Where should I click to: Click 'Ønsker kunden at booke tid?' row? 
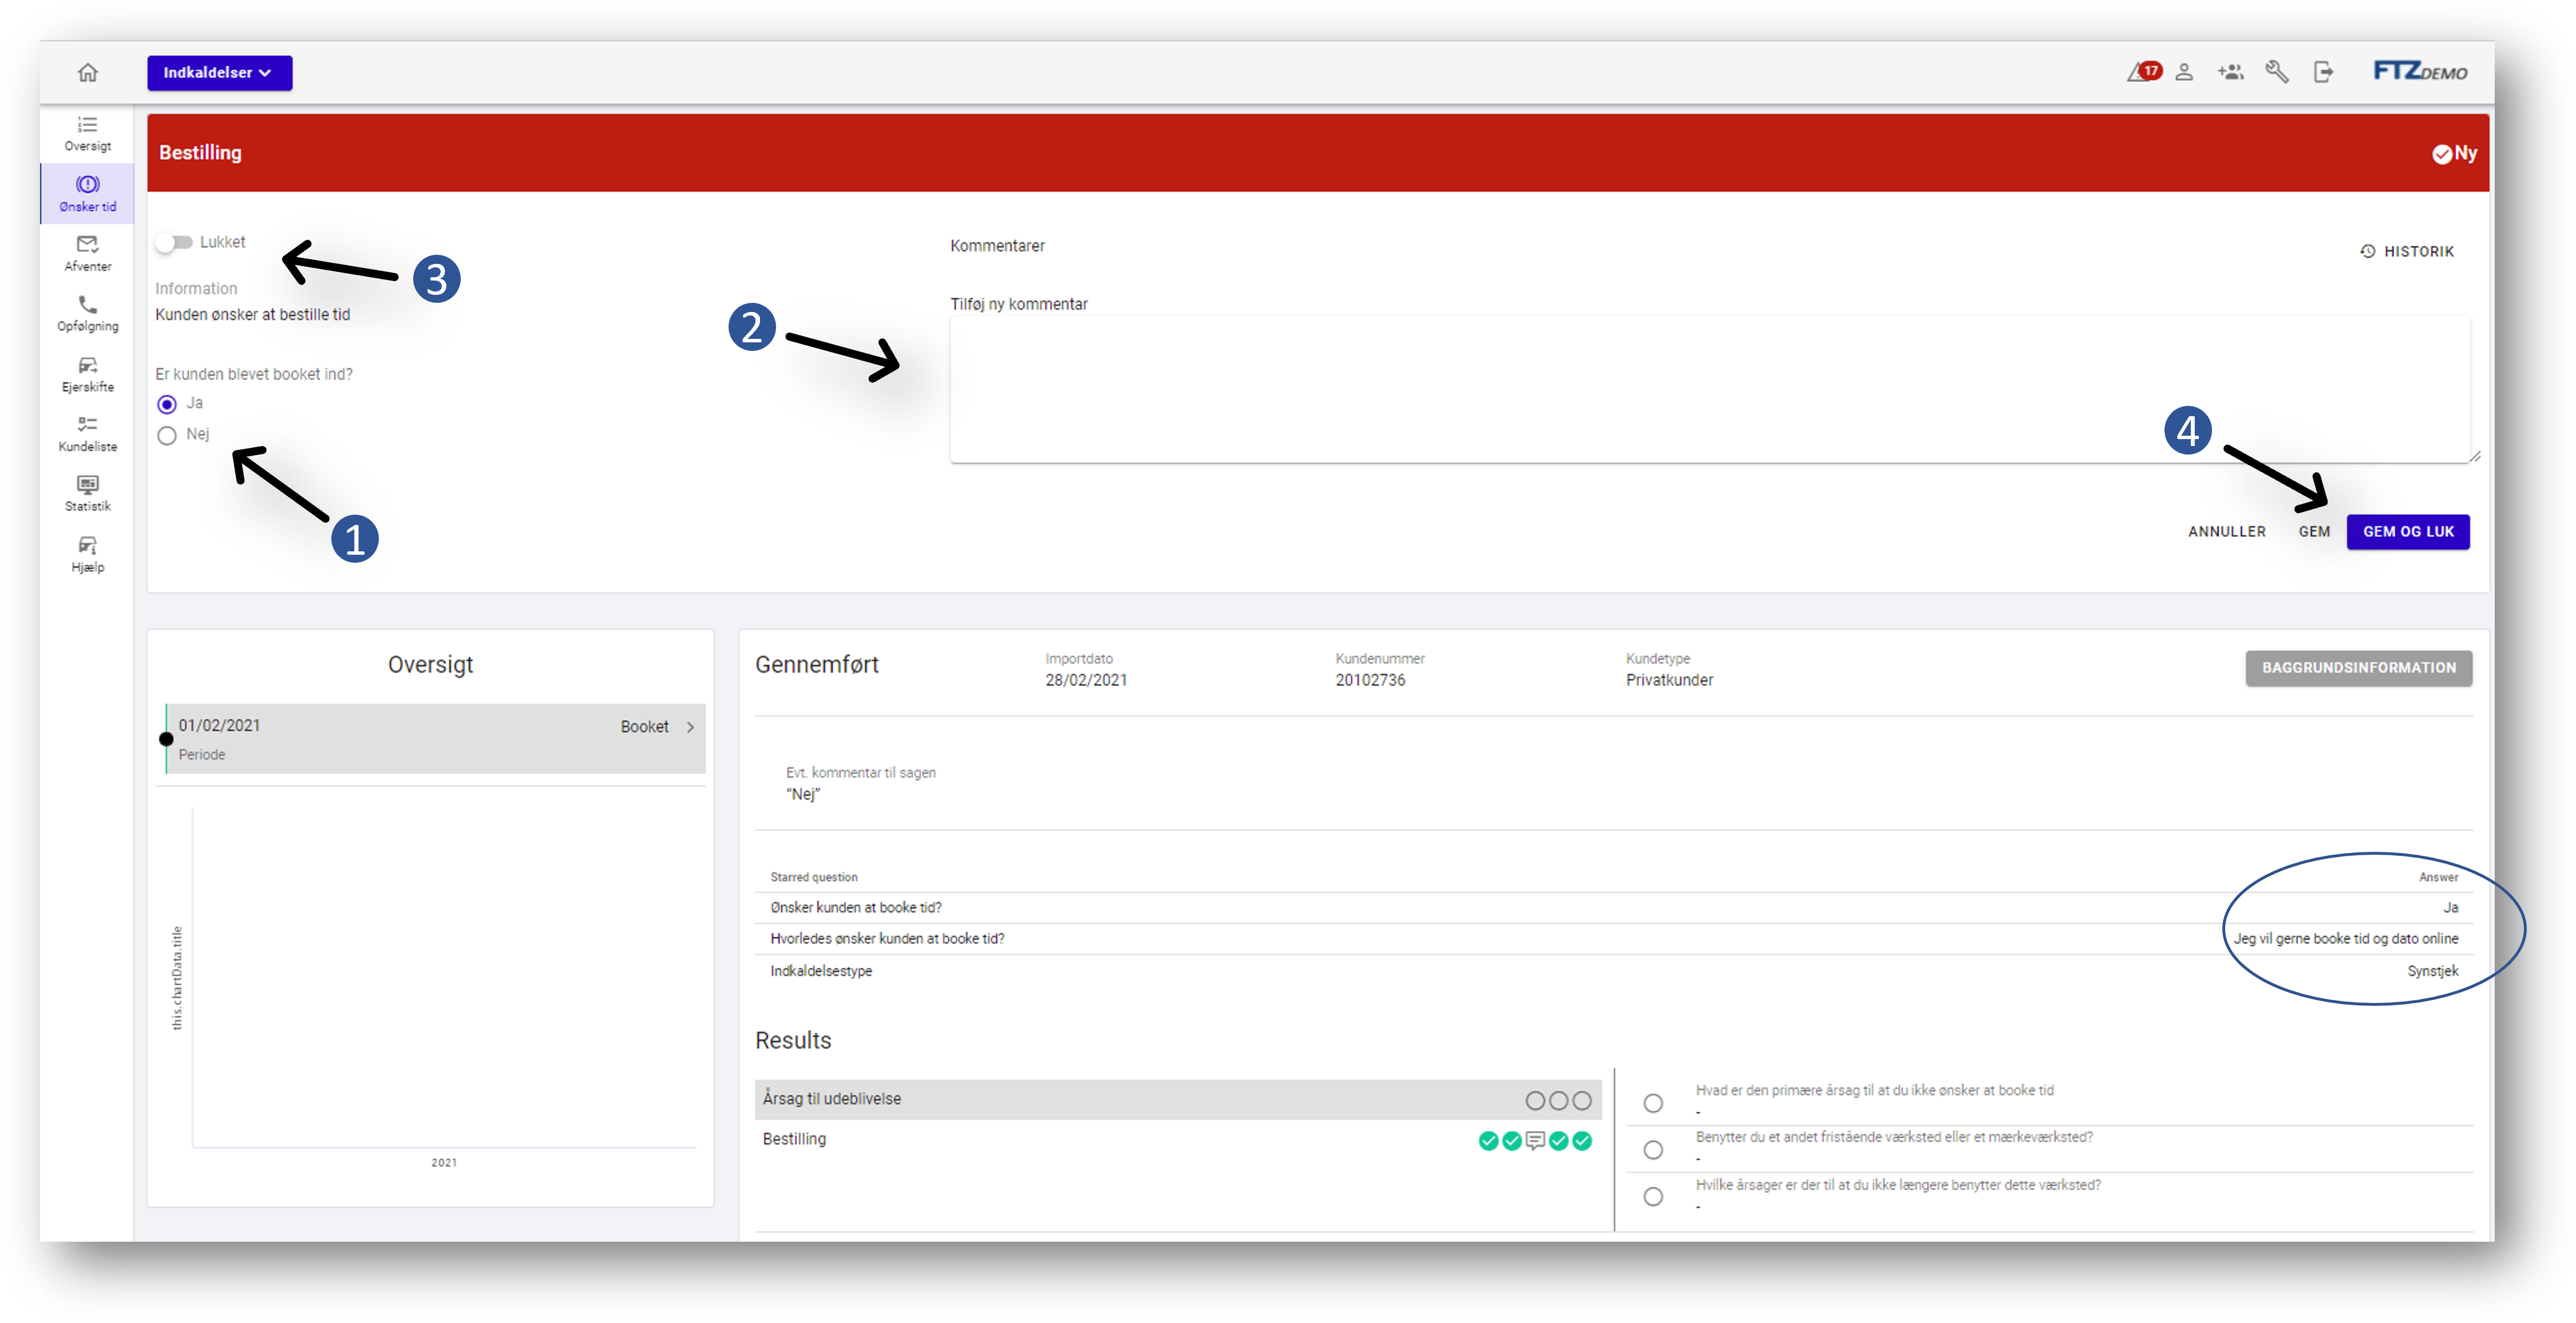click(1614, 907)
